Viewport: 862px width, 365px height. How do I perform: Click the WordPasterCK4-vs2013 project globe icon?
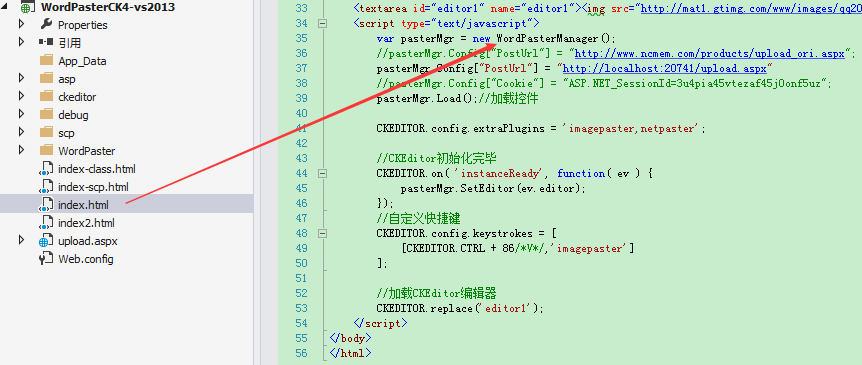click(26, 7)
